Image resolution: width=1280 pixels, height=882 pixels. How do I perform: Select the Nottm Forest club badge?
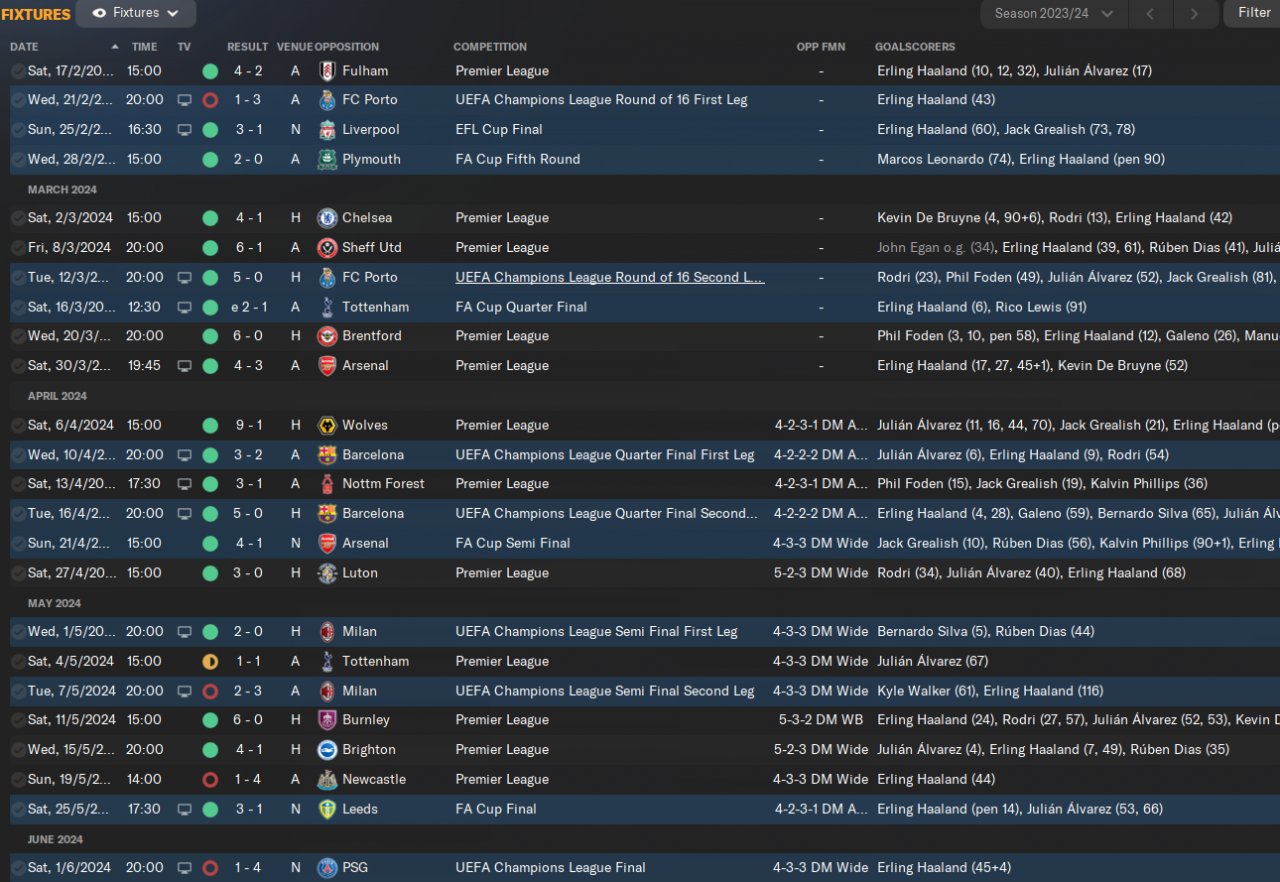[327, 484]
